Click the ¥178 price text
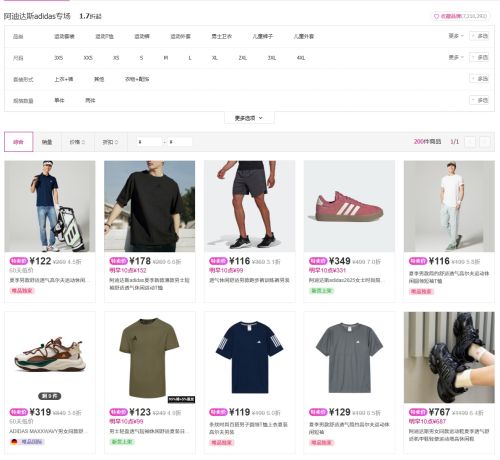This screenshot has width=500, height=460. 140,261
